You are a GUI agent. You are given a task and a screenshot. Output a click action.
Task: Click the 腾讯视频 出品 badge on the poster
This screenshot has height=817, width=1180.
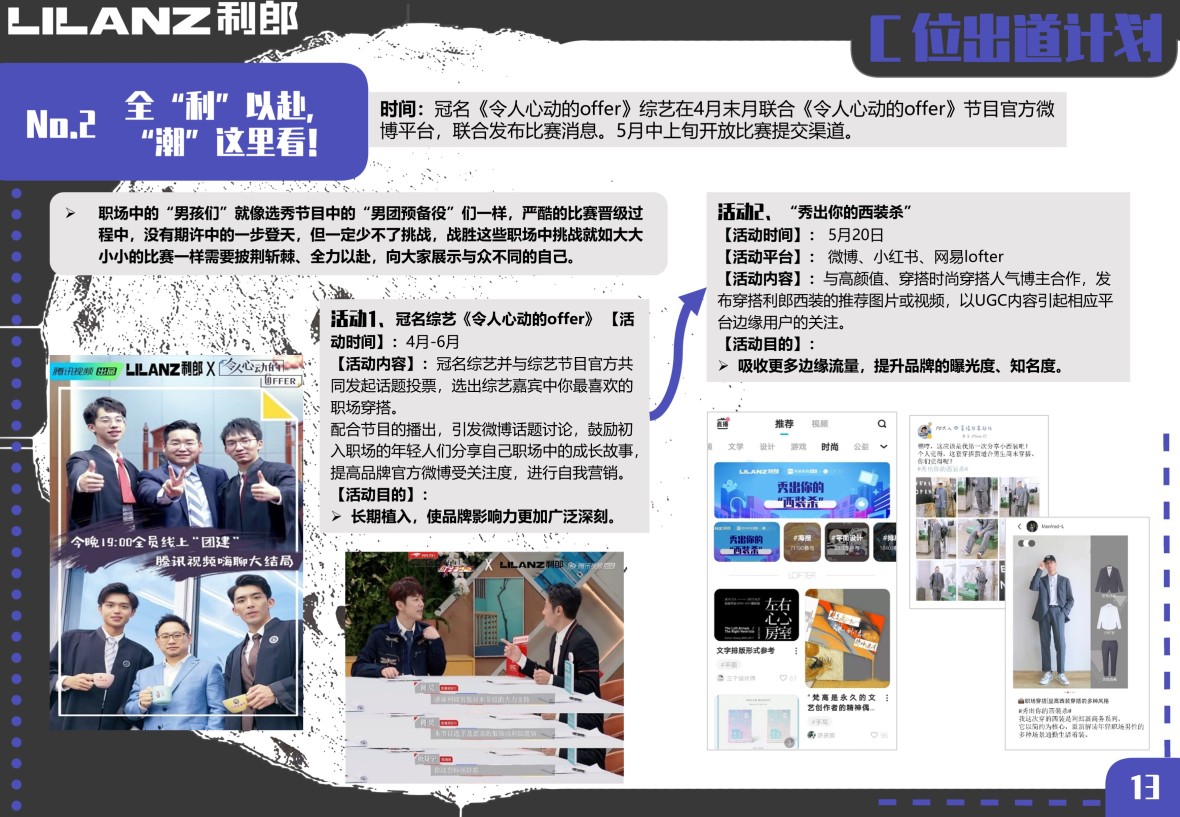point(85,371)
